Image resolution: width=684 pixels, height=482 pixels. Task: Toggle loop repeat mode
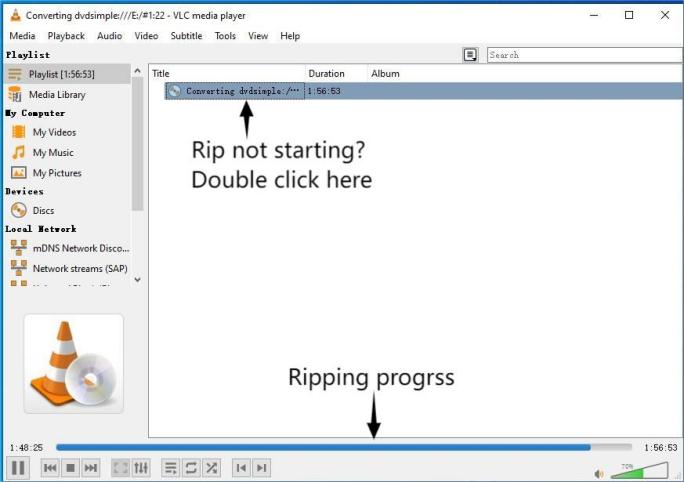191,467
